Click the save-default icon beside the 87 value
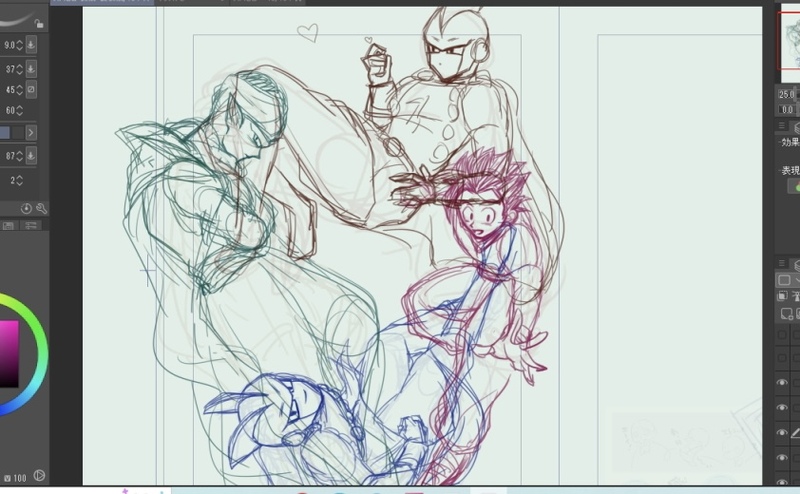Viewport: 800px width, 494px height. tap(31, 155)
